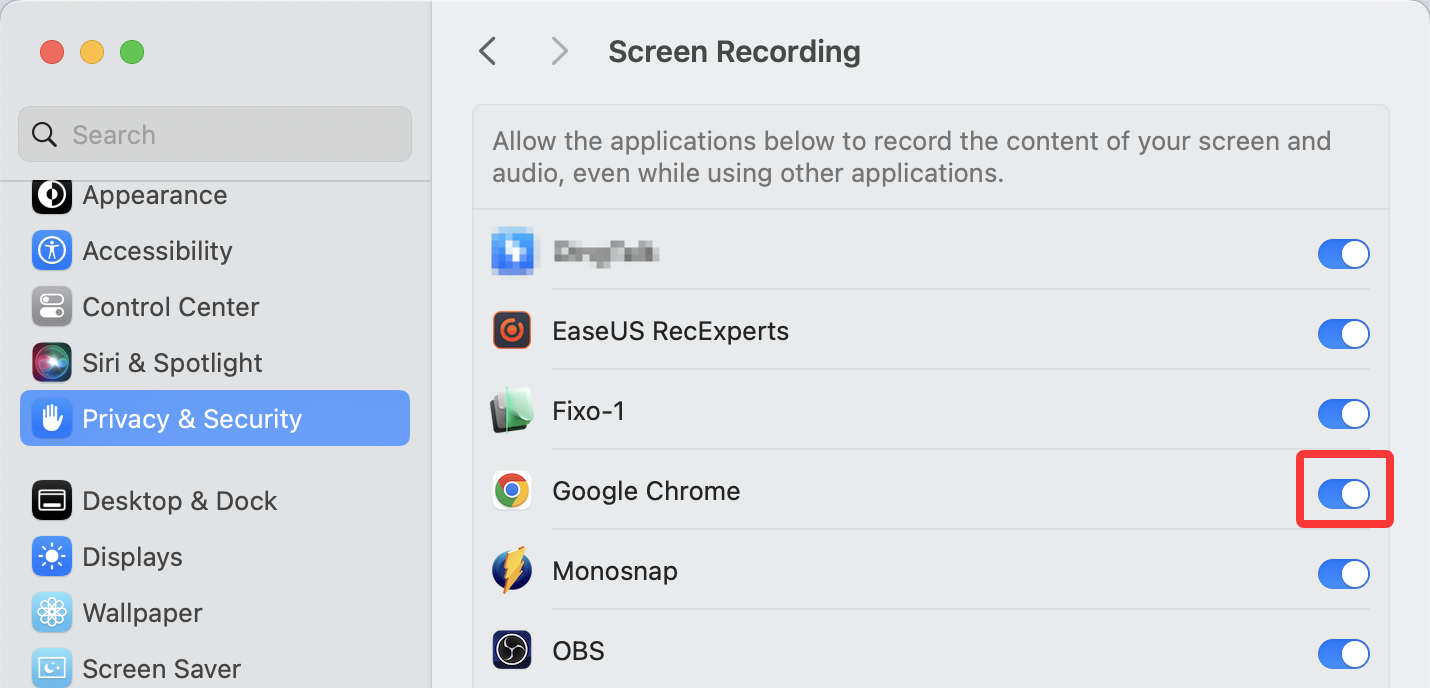
Task: Click the Fixo-1 app icon
Action: click(x=512, y=411)
